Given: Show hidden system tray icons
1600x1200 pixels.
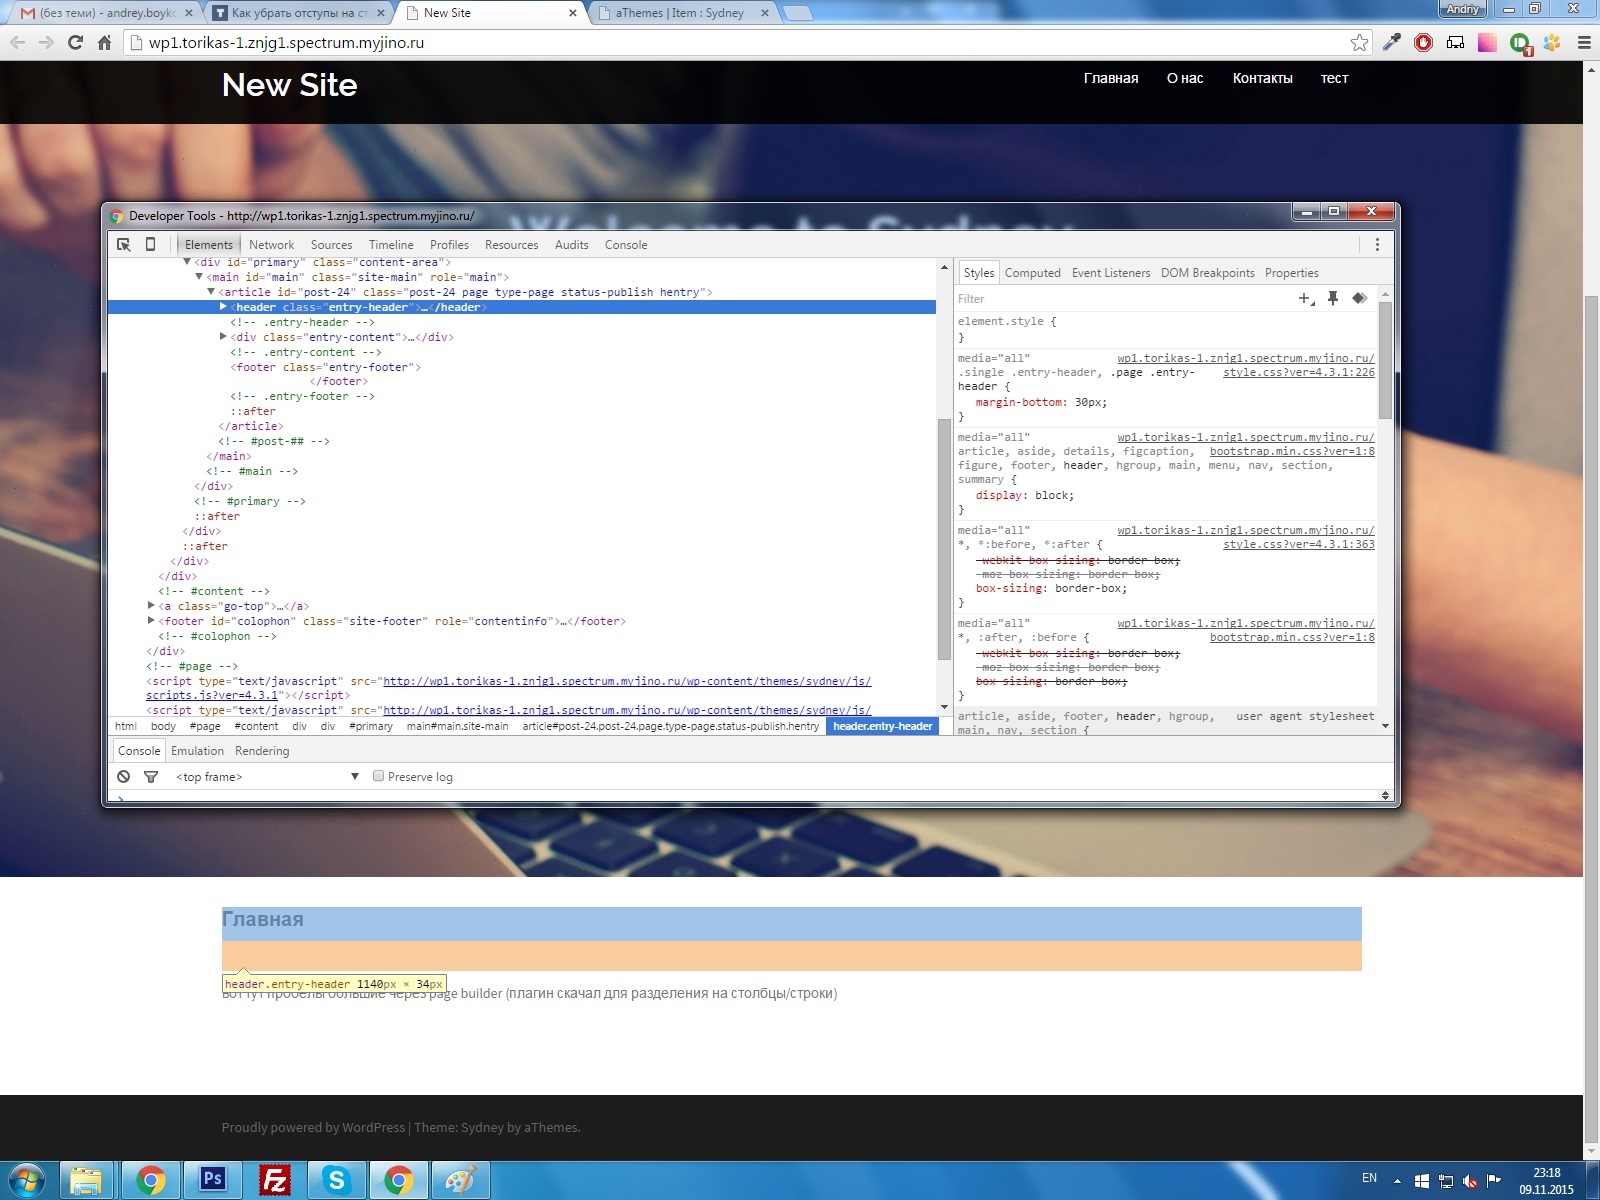Looking at the screenshot, I should tap(1397, 1181).
